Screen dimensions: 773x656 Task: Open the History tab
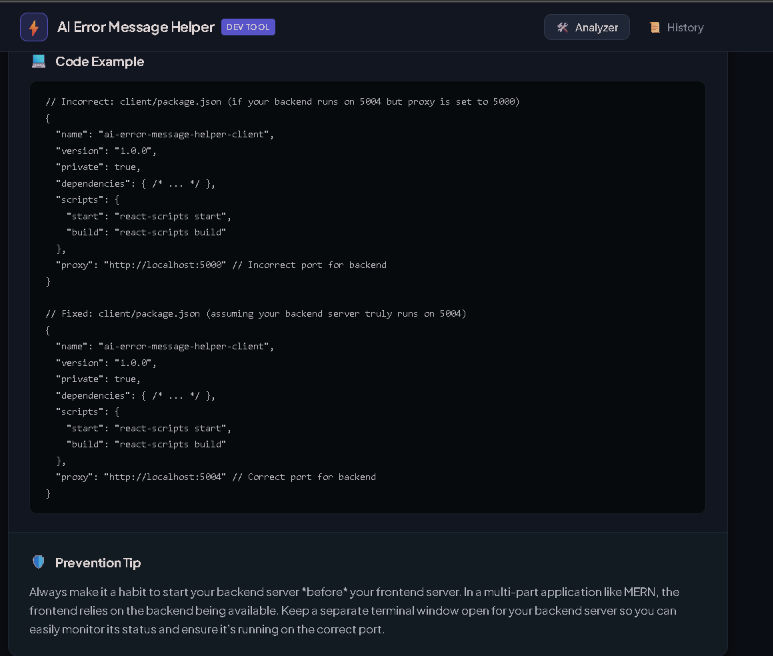coord(676,28)
